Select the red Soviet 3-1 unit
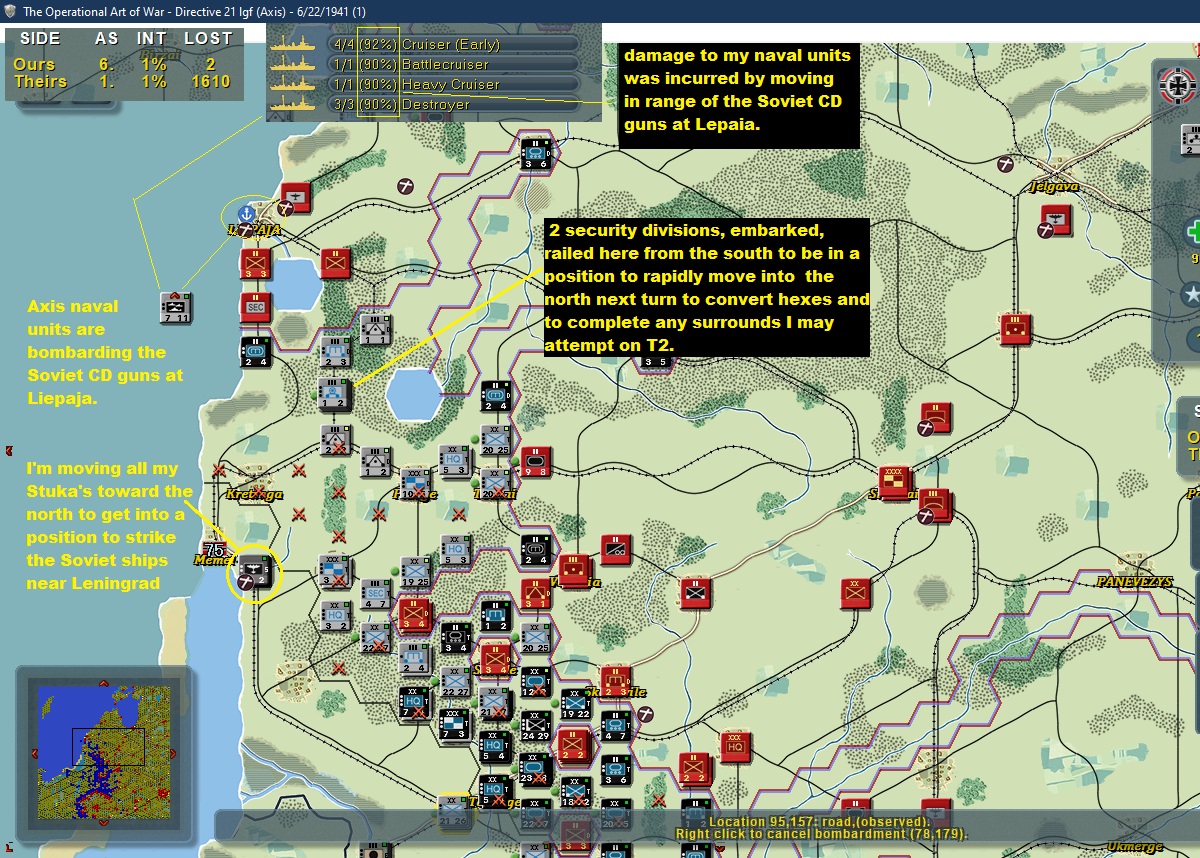The height and width of the screenshot is (858, 1200). [x=536, y=594]
